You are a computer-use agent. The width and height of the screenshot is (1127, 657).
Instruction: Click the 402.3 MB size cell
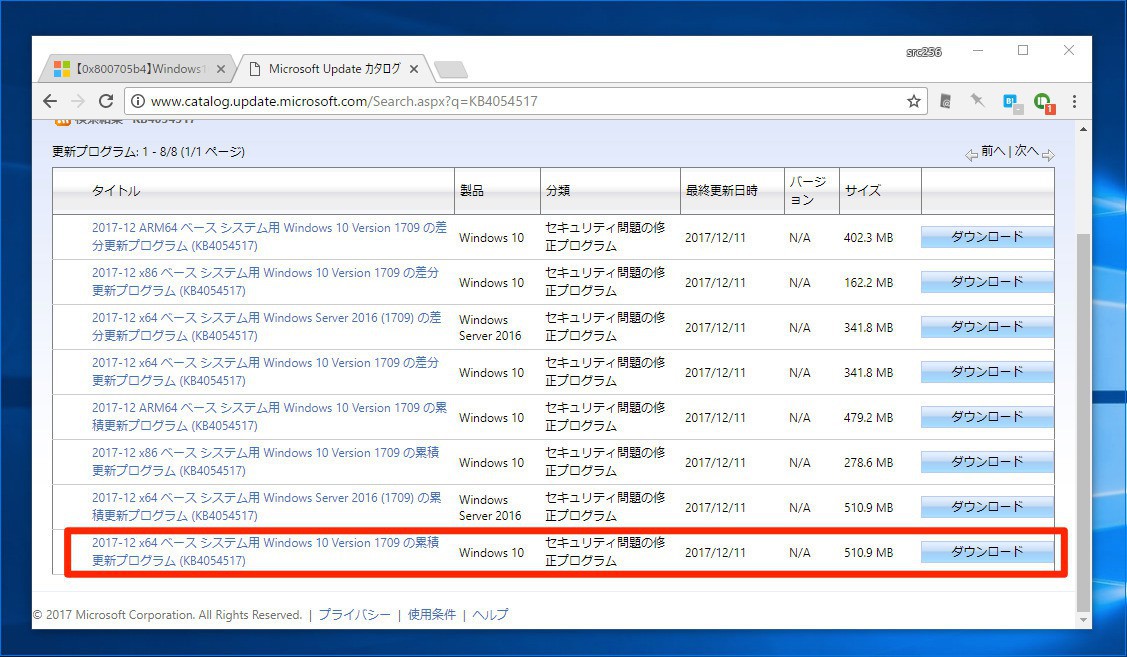click(868, 237)
